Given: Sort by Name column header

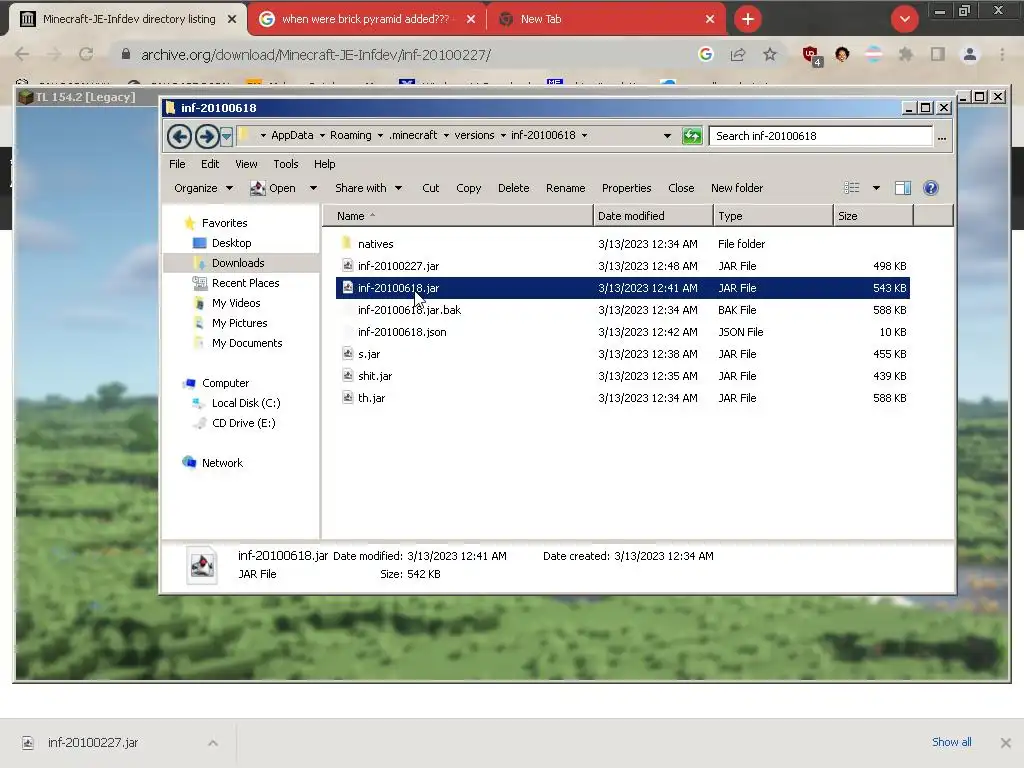Looking at the screenshot, I should (x=458, y=216).
